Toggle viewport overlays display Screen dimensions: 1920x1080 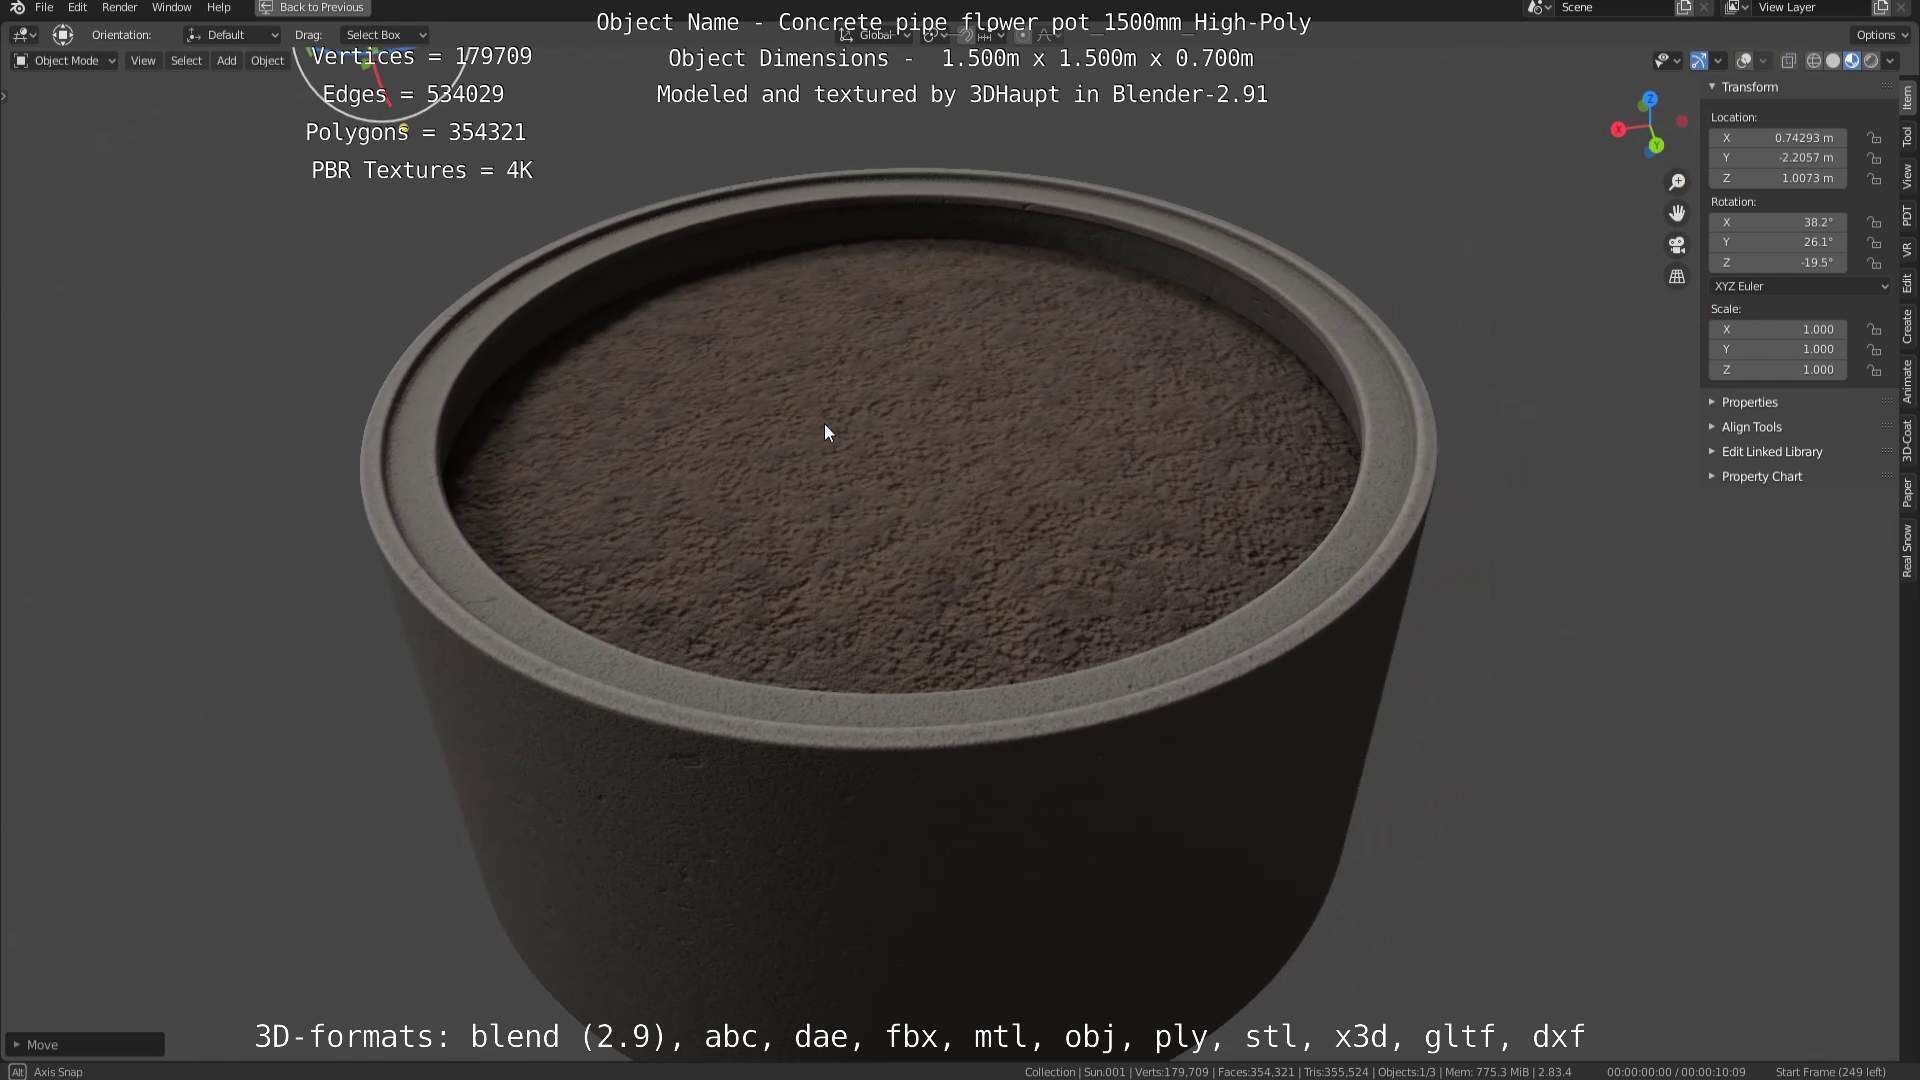[1744, 61]
